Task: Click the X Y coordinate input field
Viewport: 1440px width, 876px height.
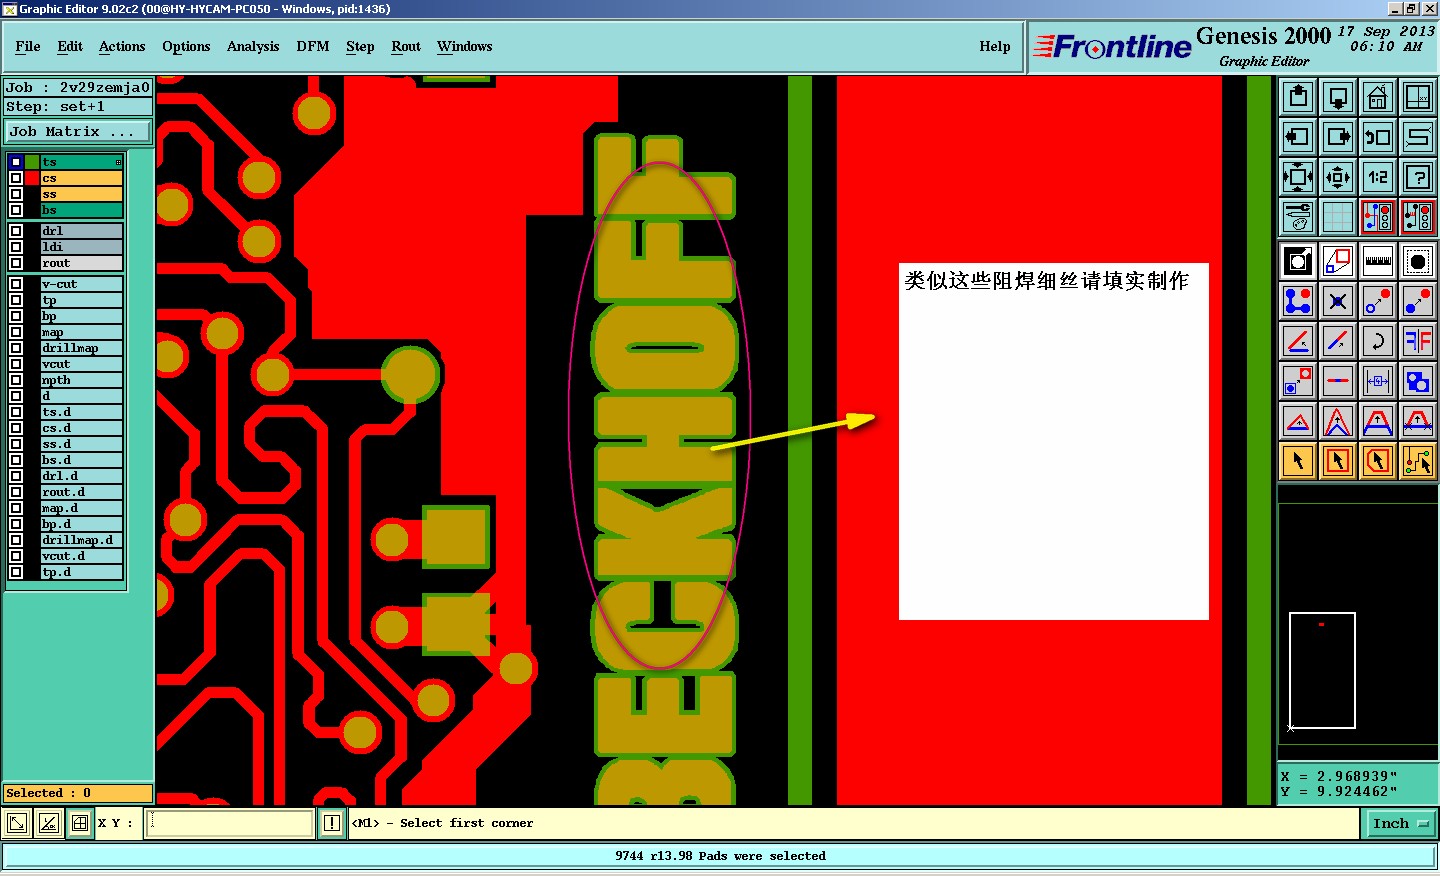Action: pos(230,823)
